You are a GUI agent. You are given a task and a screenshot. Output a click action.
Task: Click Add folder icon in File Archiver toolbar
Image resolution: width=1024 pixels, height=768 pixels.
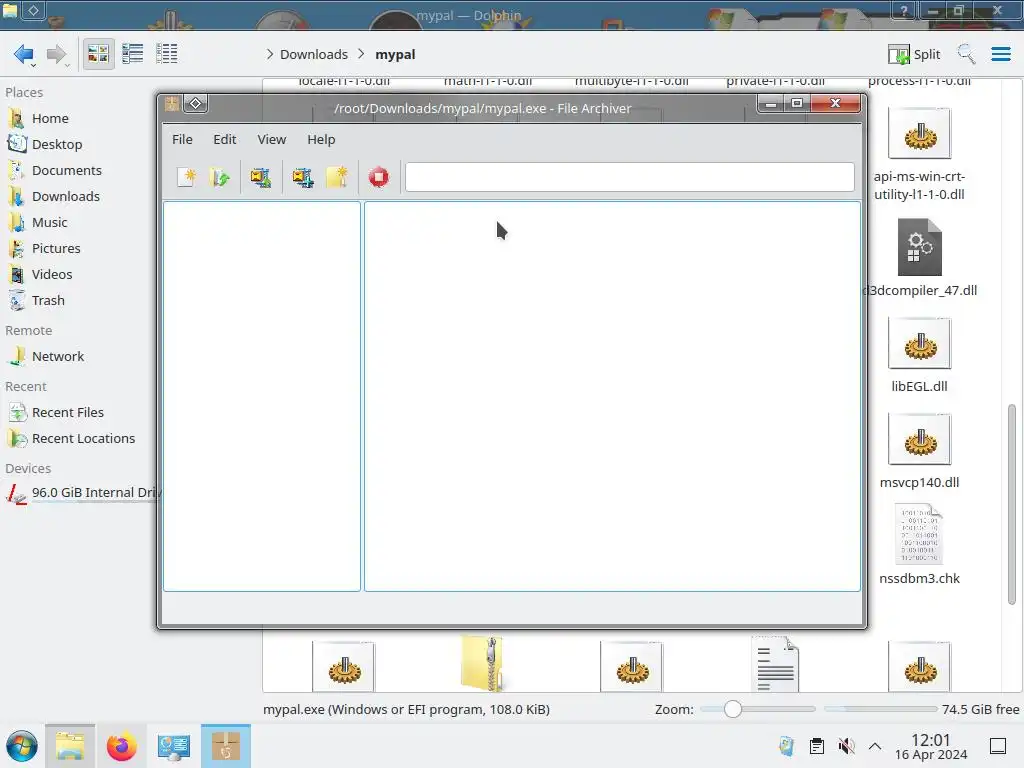coord(337,177)
